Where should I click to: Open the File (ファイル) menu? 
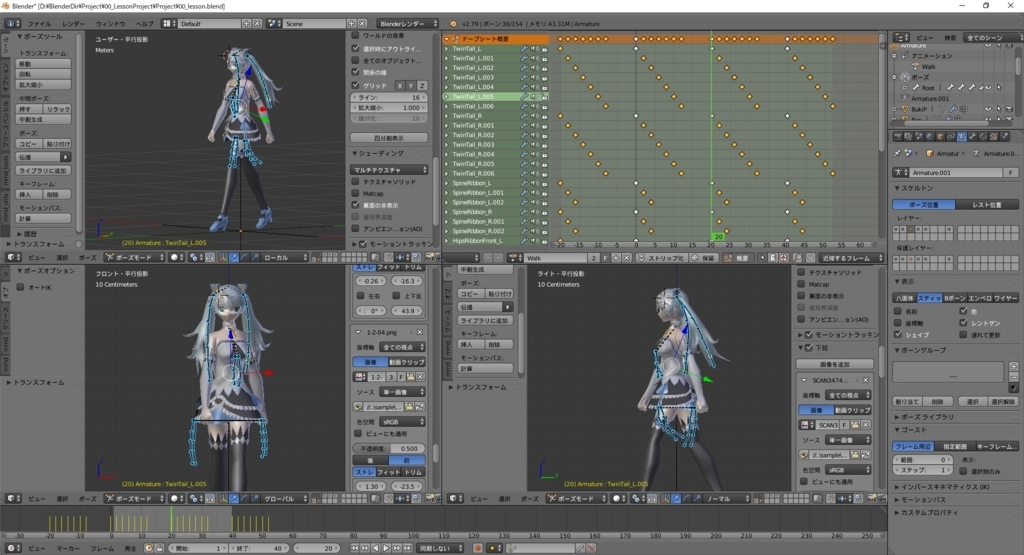[x=39, y=24]
